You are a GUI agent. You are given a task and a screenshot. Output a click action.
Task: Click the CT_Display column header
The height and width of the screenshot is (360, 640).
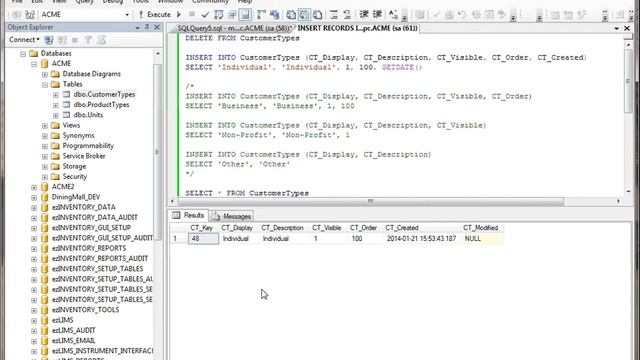tap(237, 228)
